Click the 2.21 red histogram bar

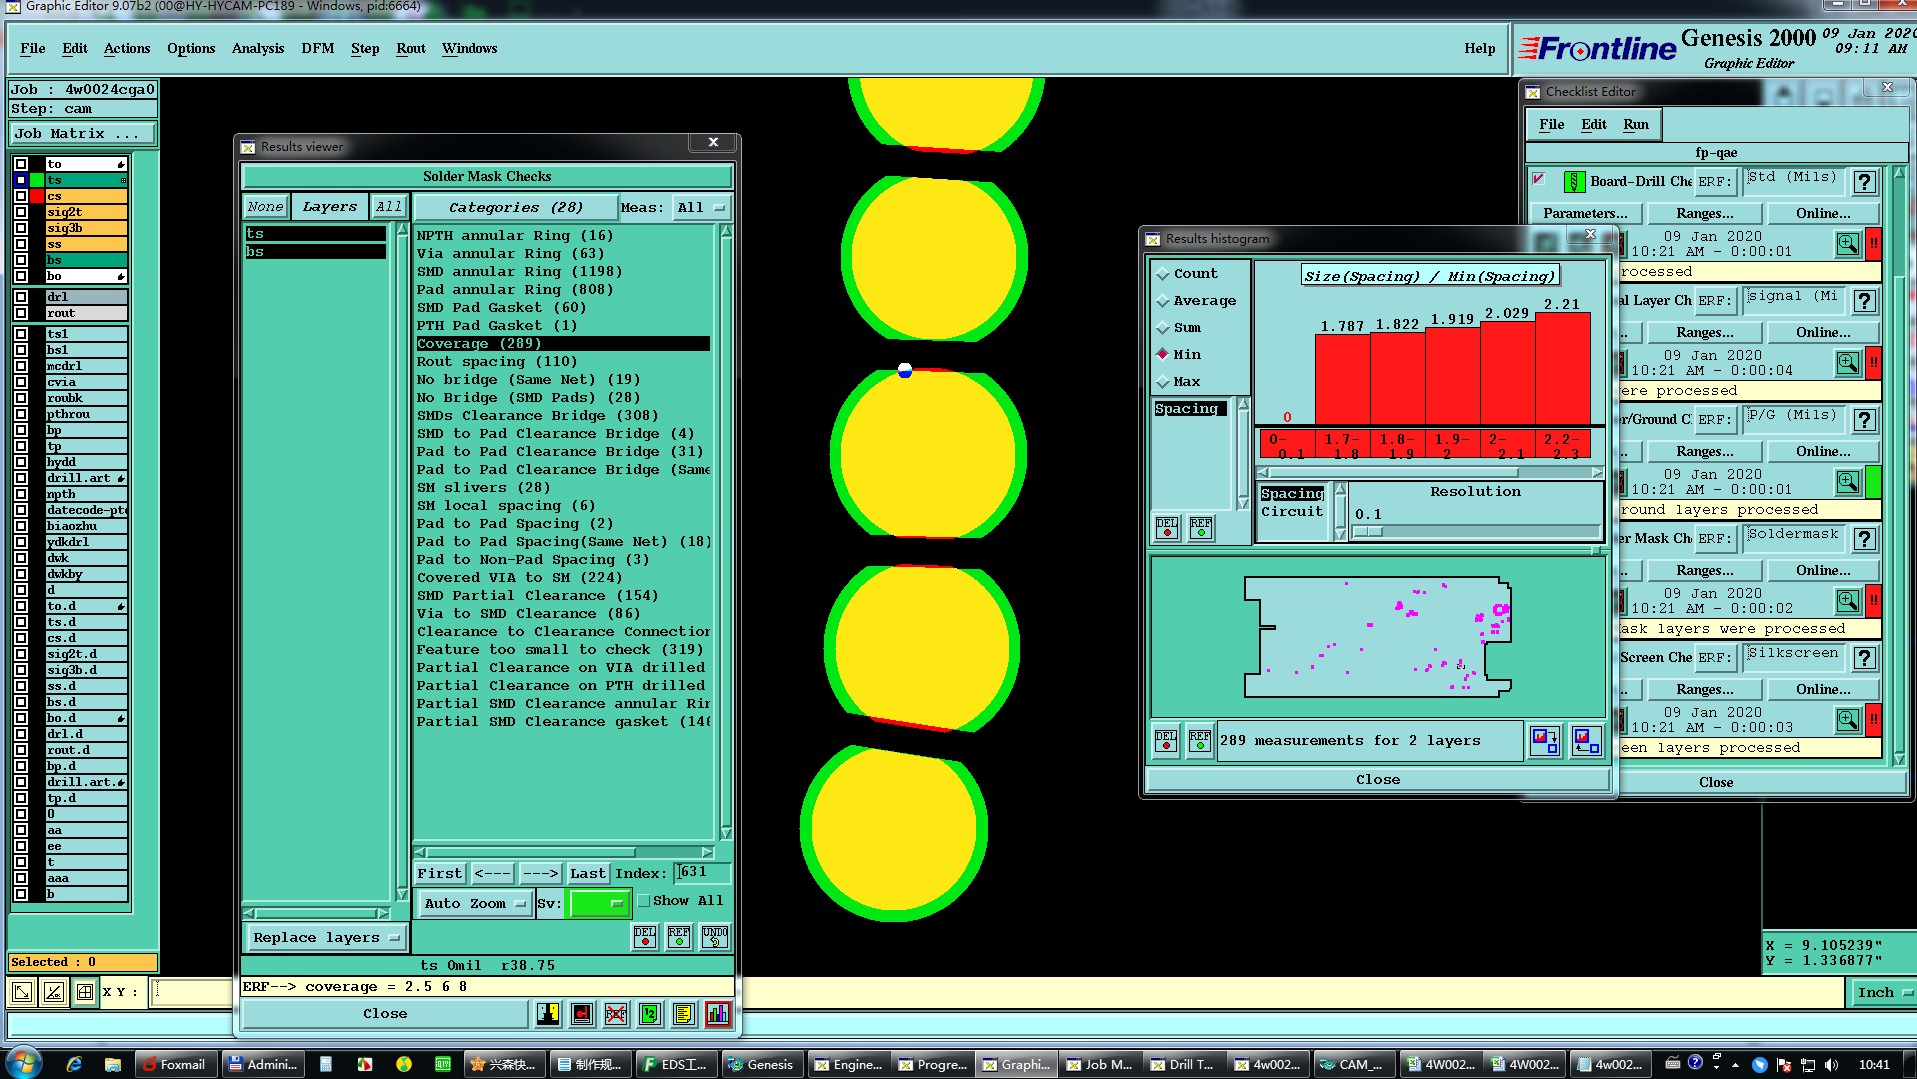tap(1562, 369)
